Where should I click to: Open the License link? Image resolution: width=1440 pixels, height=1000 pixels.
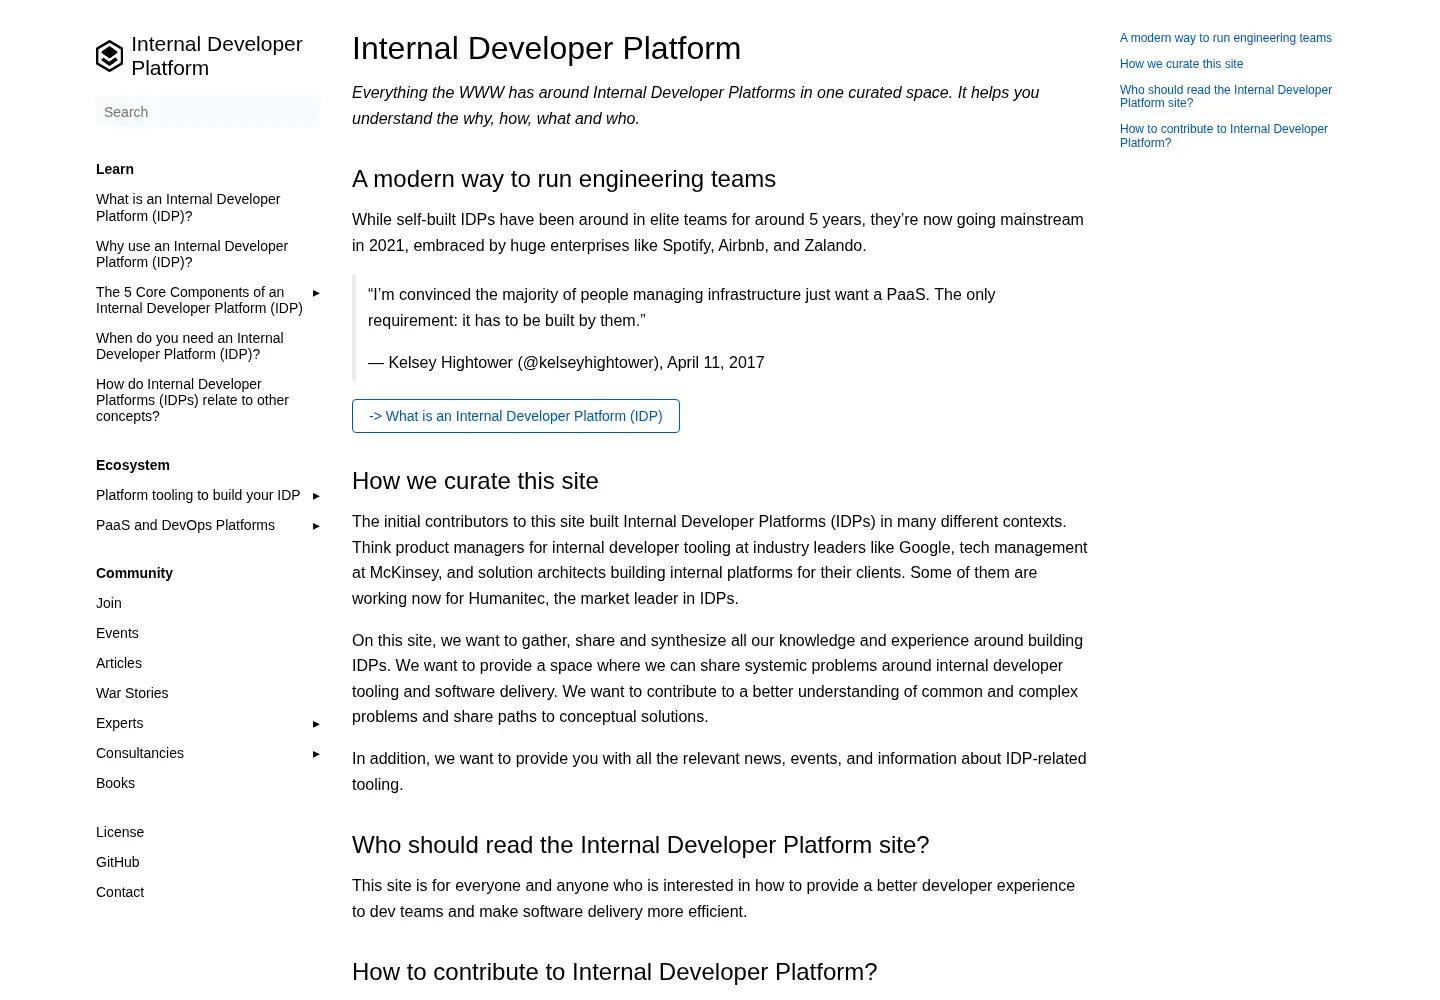[120, 832]
